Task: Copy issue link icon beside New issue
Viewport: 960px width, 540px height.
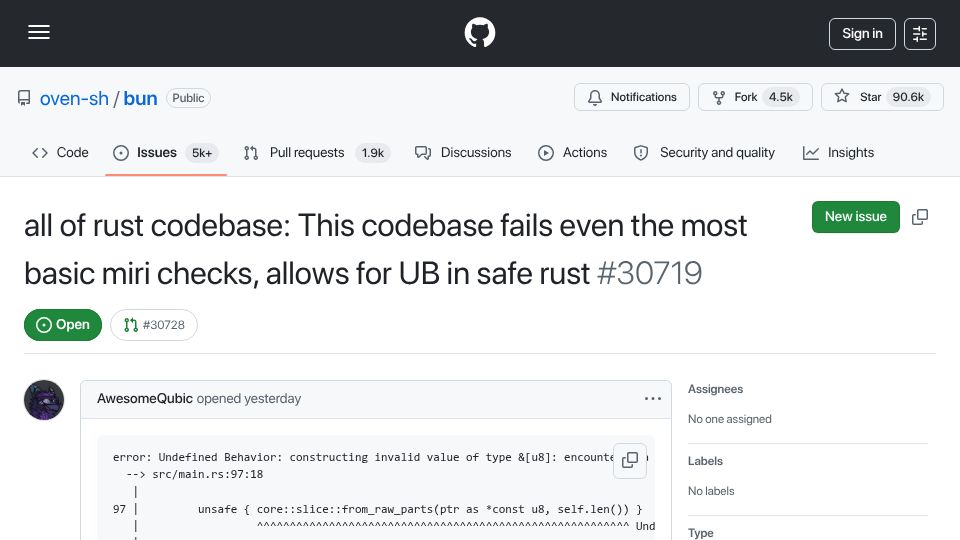Action: (920, 217)
